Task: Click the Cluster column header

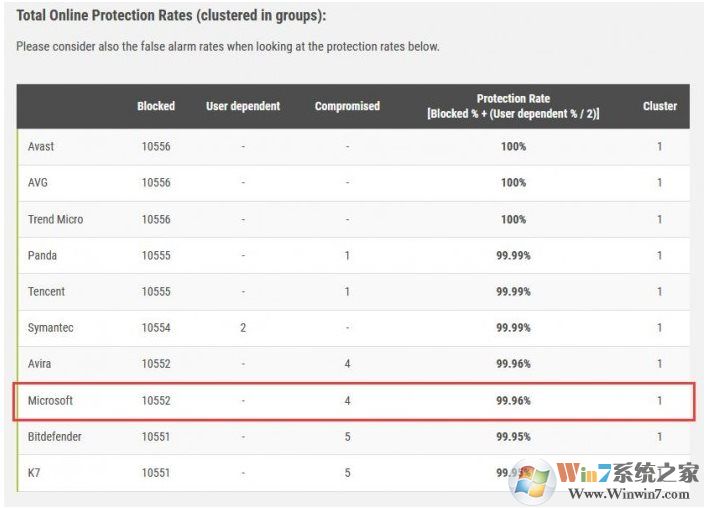Action: 659,106
